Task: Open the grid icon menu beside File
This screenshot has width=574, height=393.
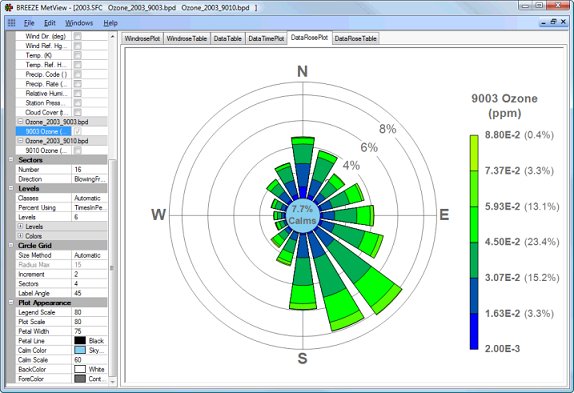Action: click(11, 23)
